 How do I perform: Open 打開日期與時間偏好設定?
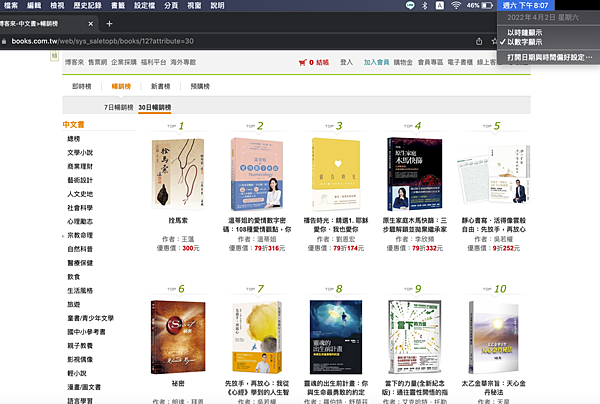point(549,57)
